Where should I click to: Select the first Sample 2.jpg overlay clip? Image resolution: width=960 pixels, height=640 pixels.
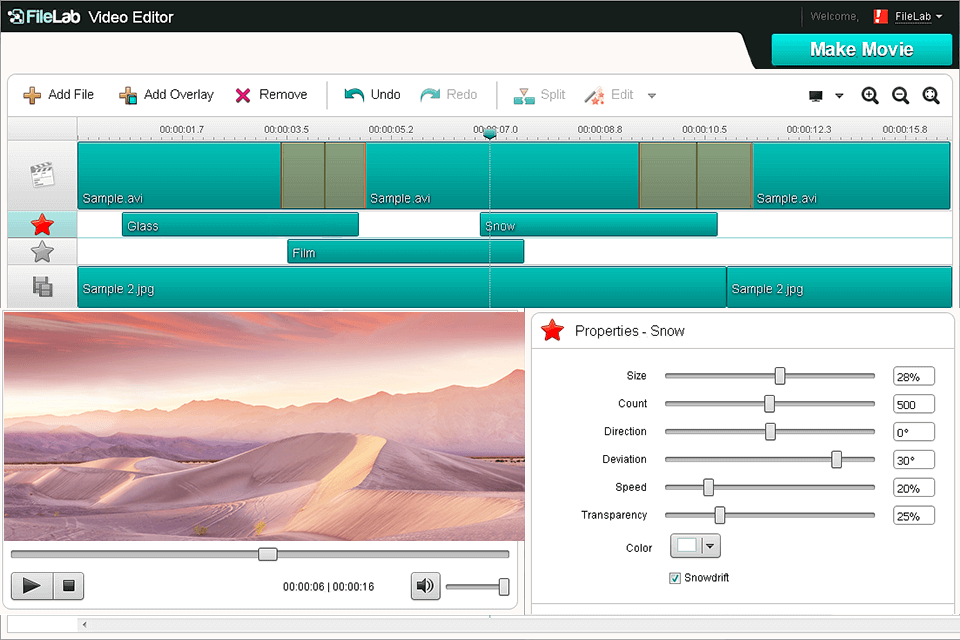pyautogui.click(x=402, y=287)
